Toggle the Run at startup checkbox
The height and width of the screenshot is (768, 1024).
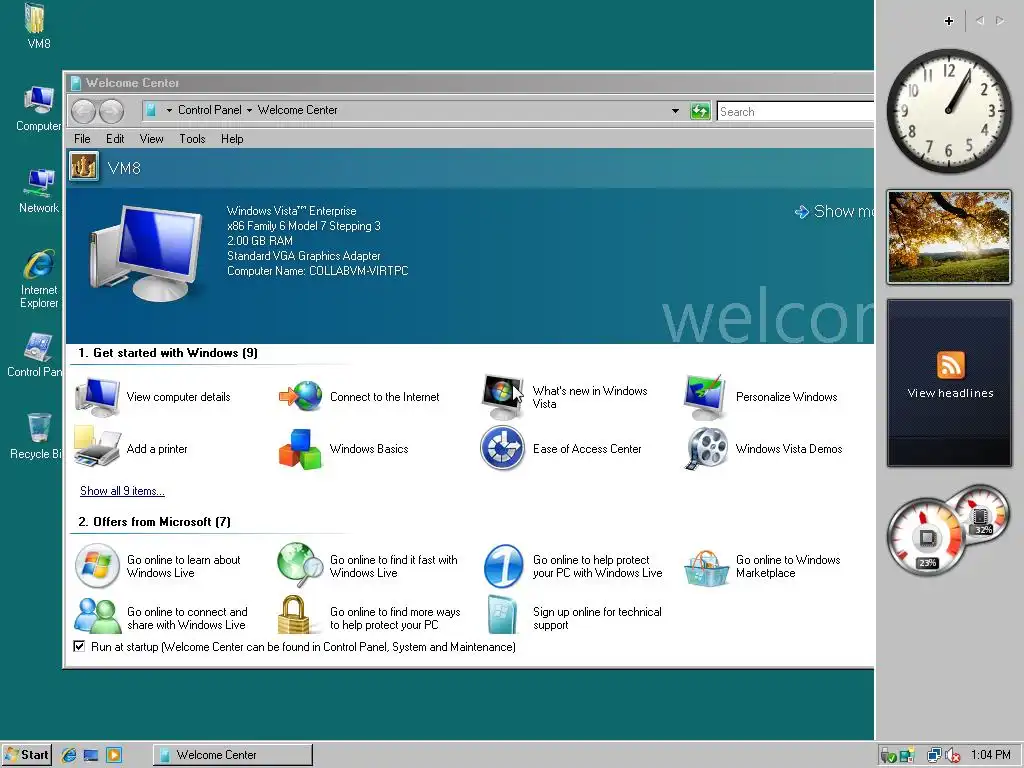pos(79,647)
